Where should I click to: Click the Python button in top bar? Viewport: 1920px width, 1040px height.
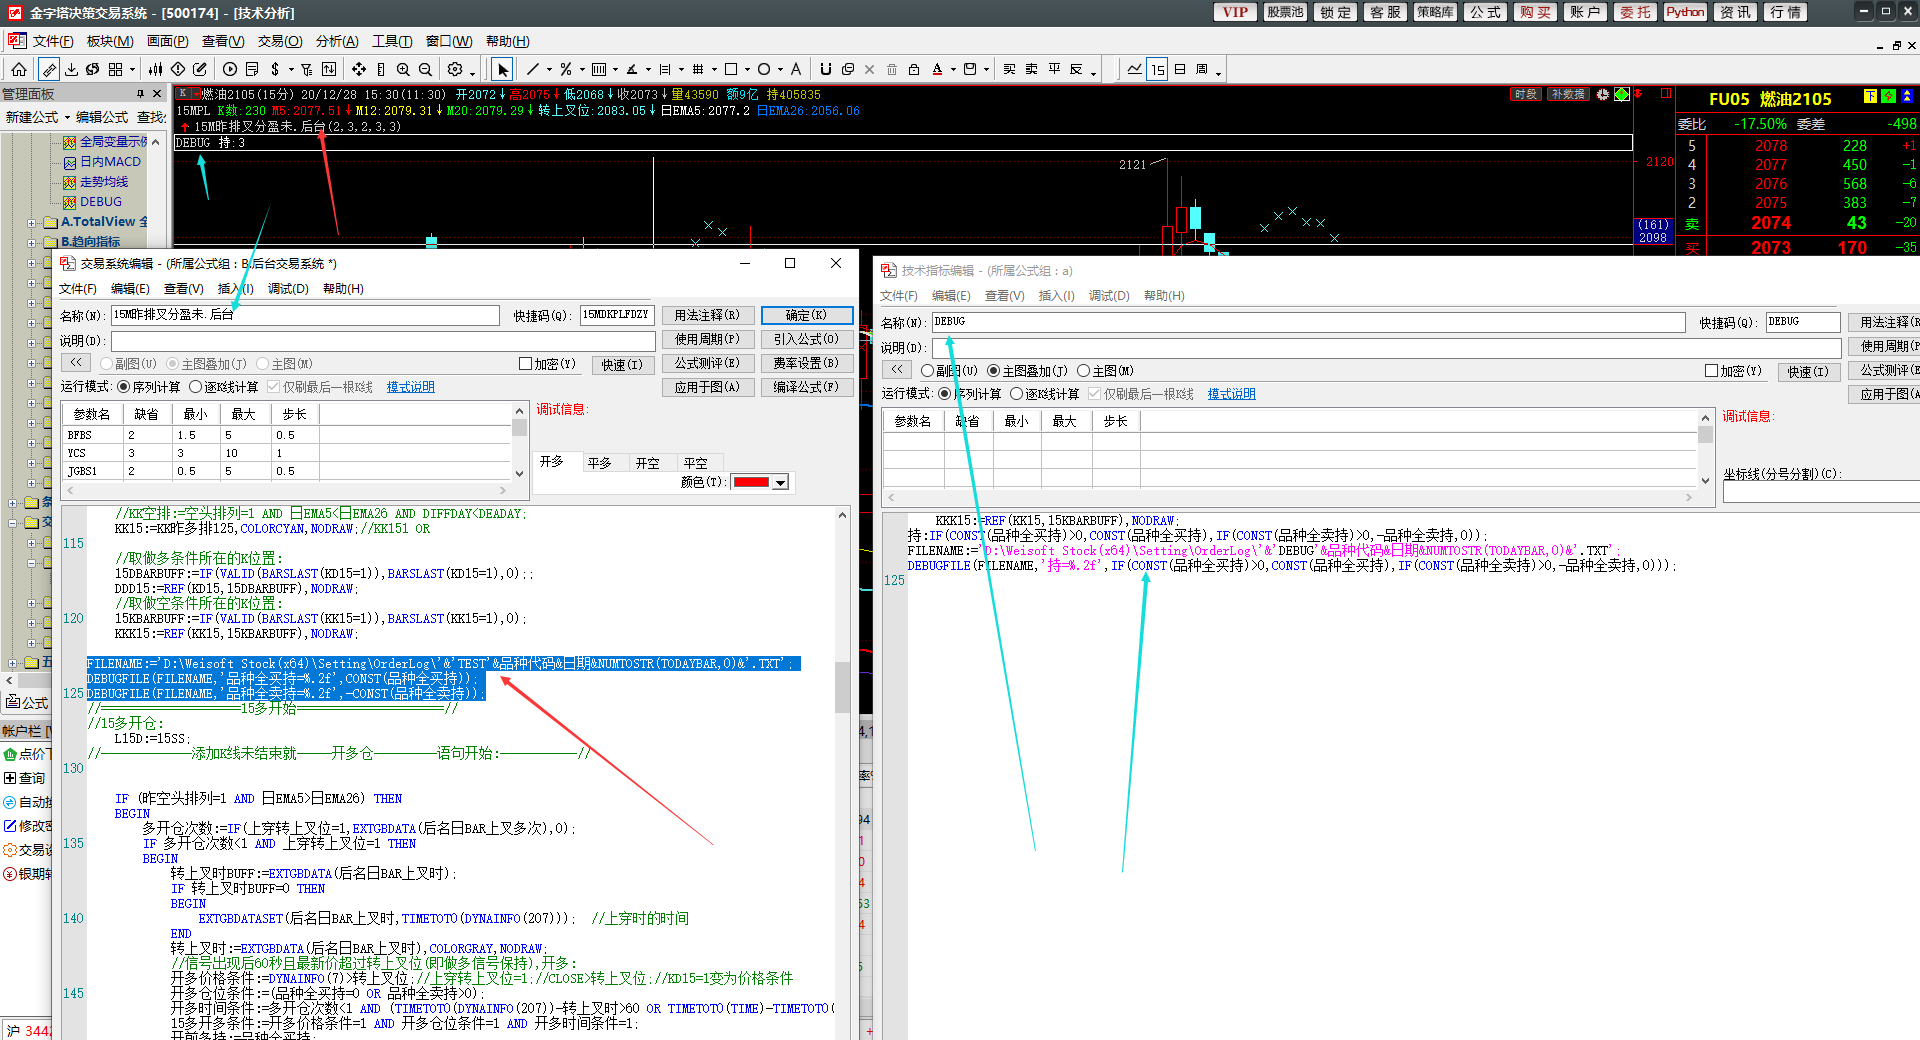click(1685, 12)
